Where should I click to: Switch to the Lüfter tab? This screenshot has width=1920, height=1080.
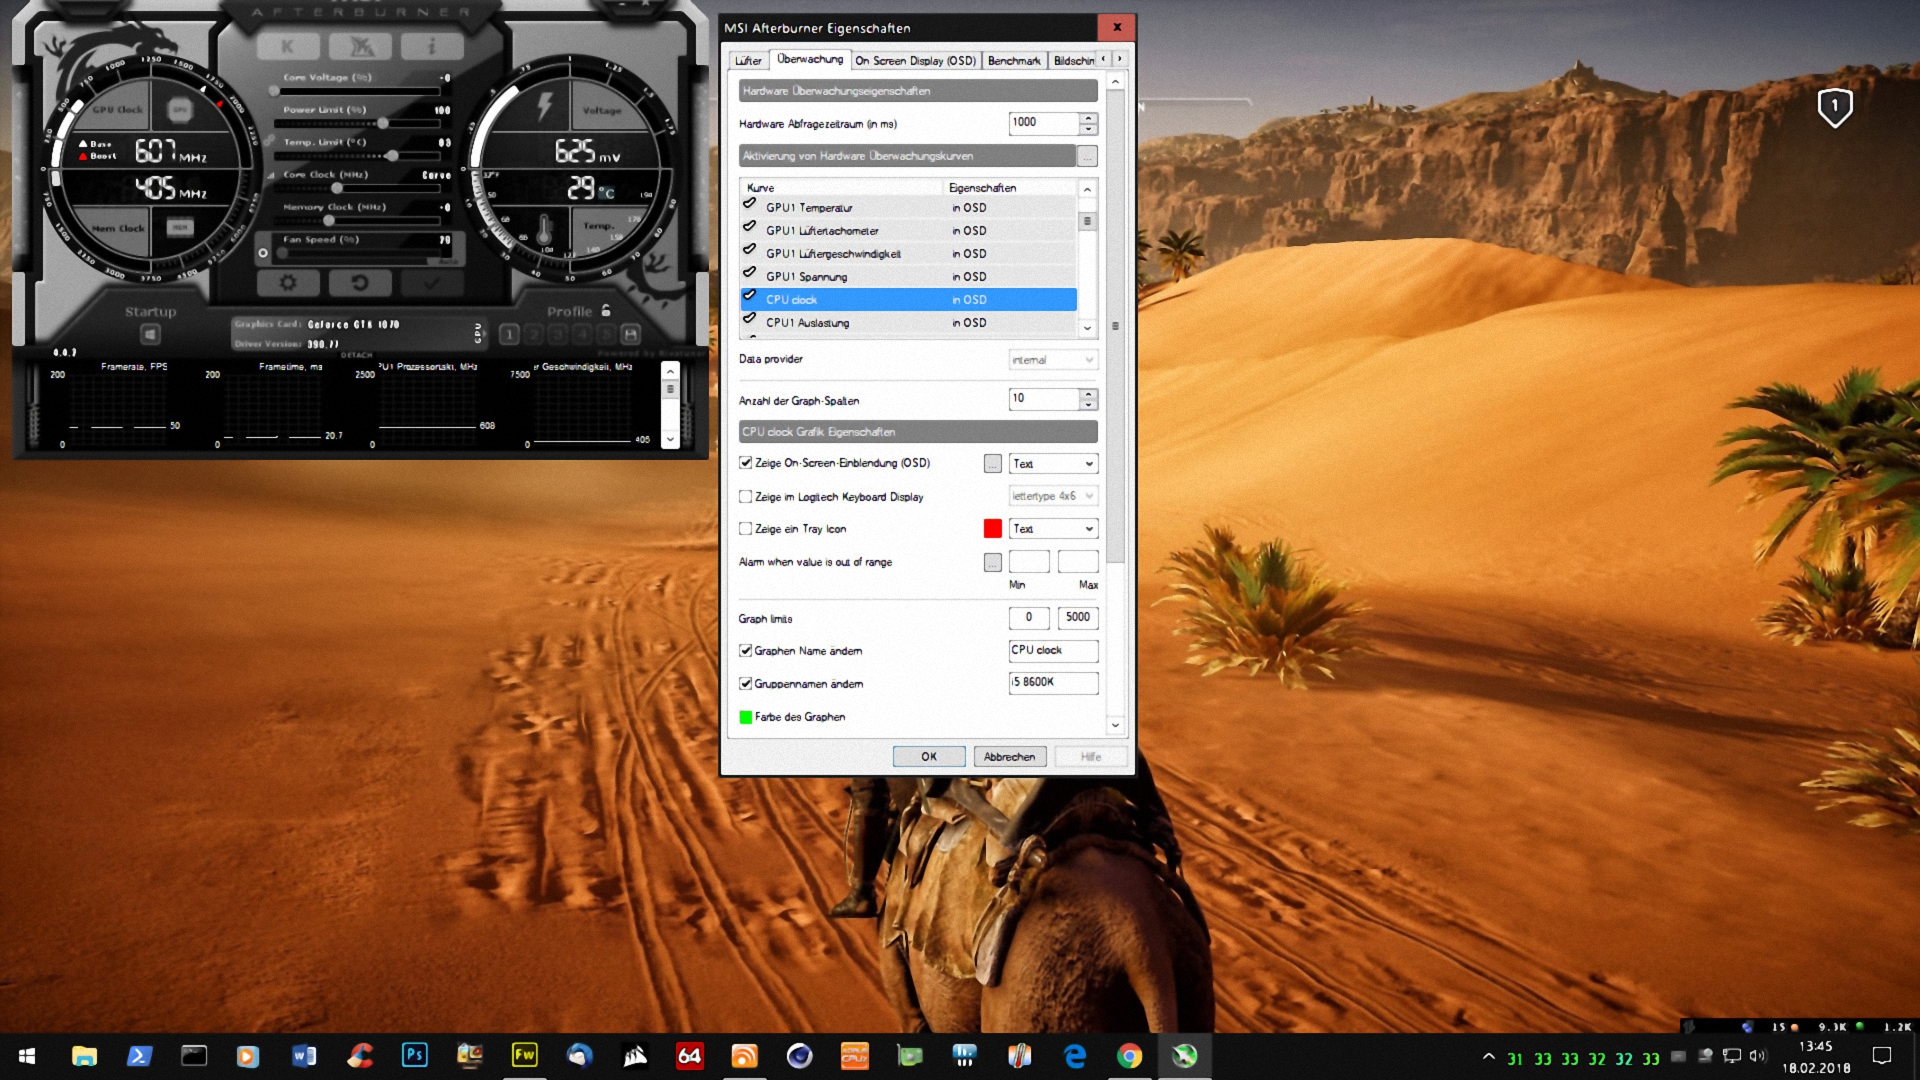[x=748, y=61]
